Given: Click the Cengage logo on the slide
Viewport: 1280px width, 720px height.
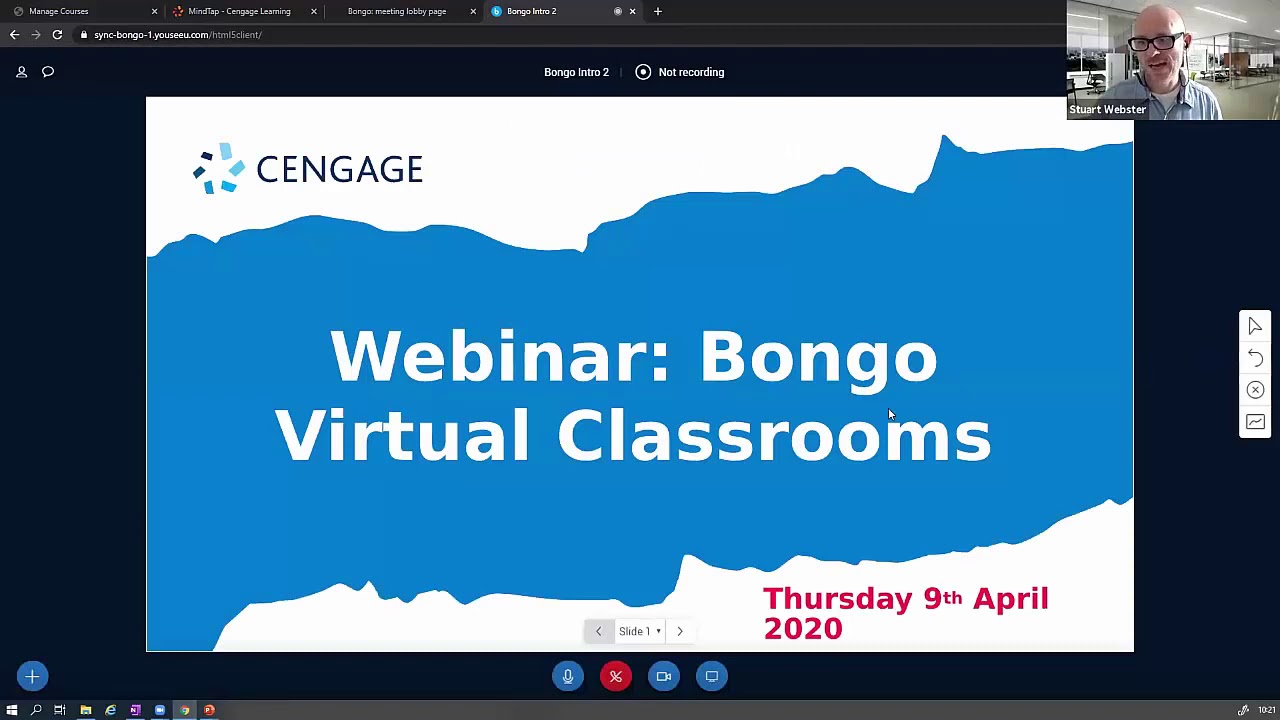Looking at the screenshot, I should [308, 168].
